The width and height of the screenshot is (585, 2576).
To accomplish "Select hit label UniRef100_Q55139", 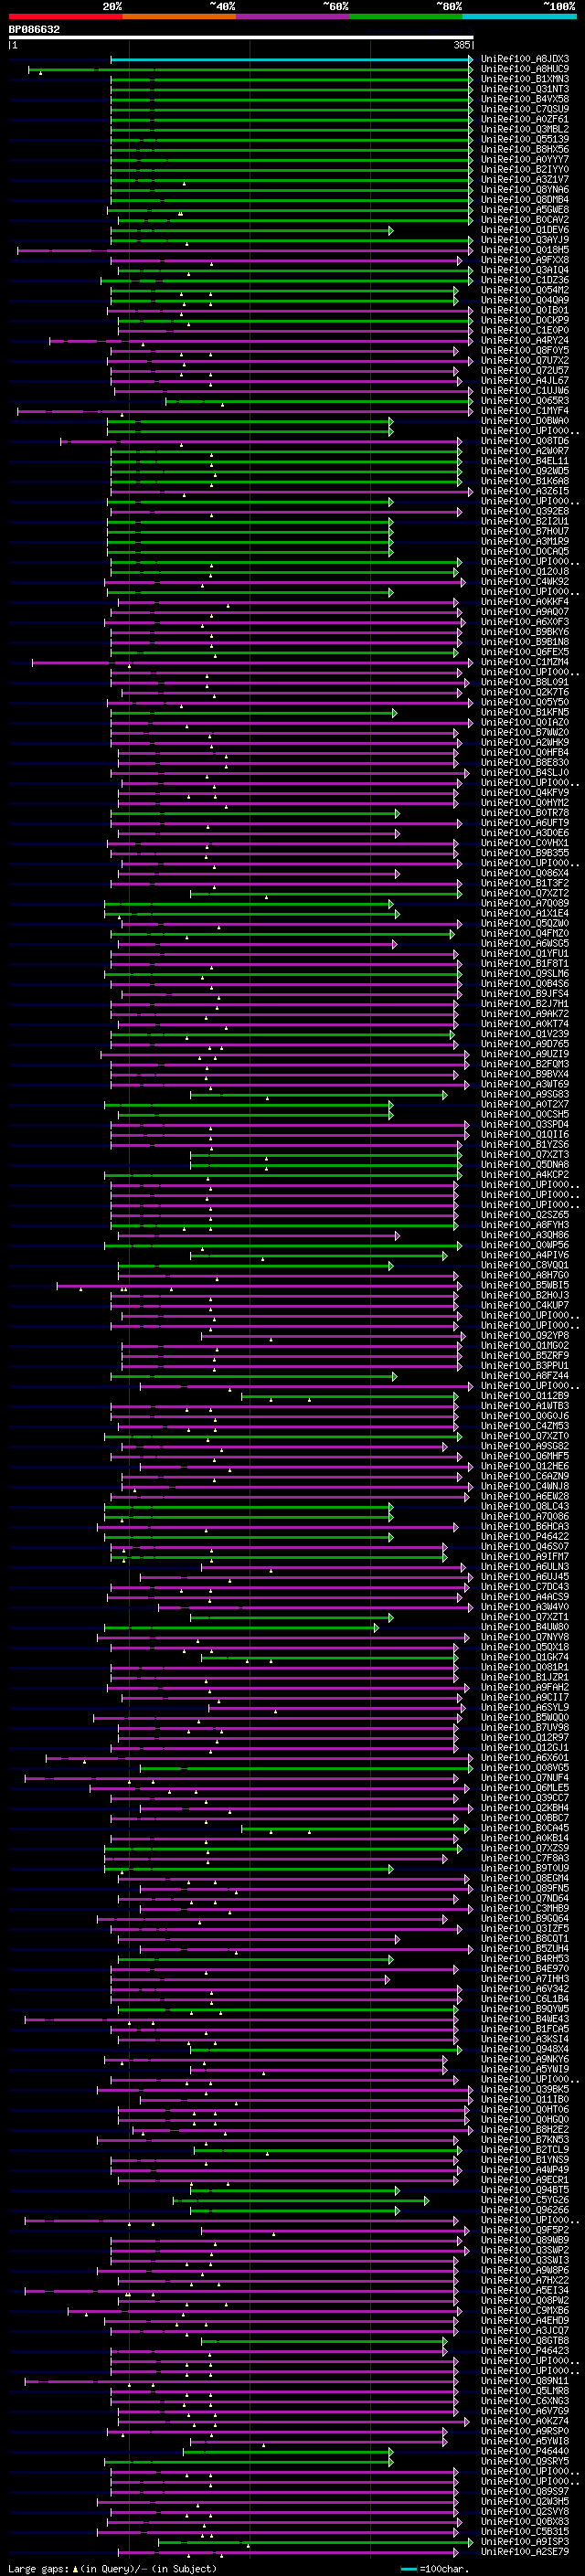I will (525, 139).
